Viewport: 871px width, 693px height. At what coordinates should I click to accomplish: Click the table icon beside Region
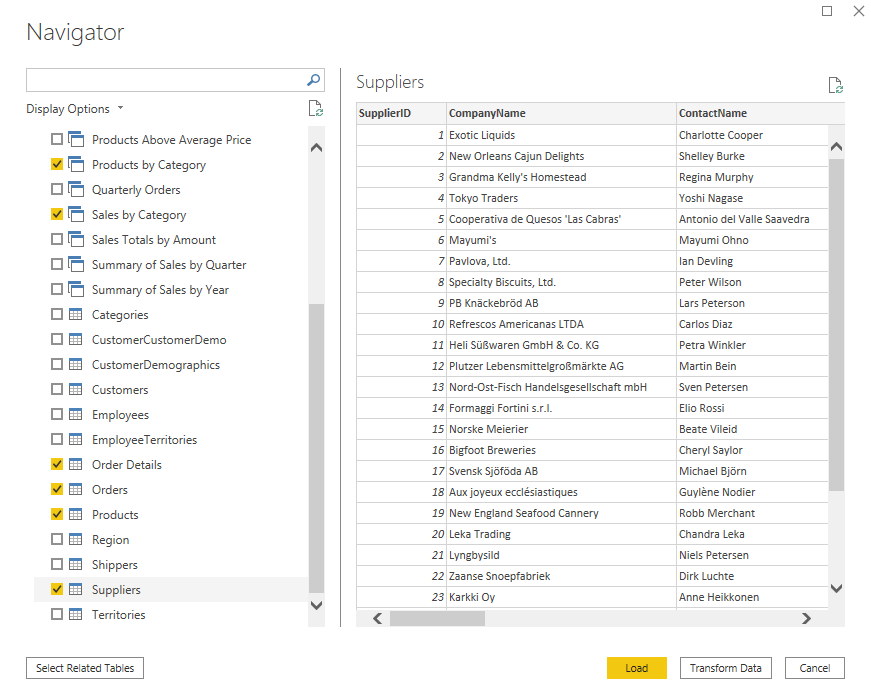(76, 539)
